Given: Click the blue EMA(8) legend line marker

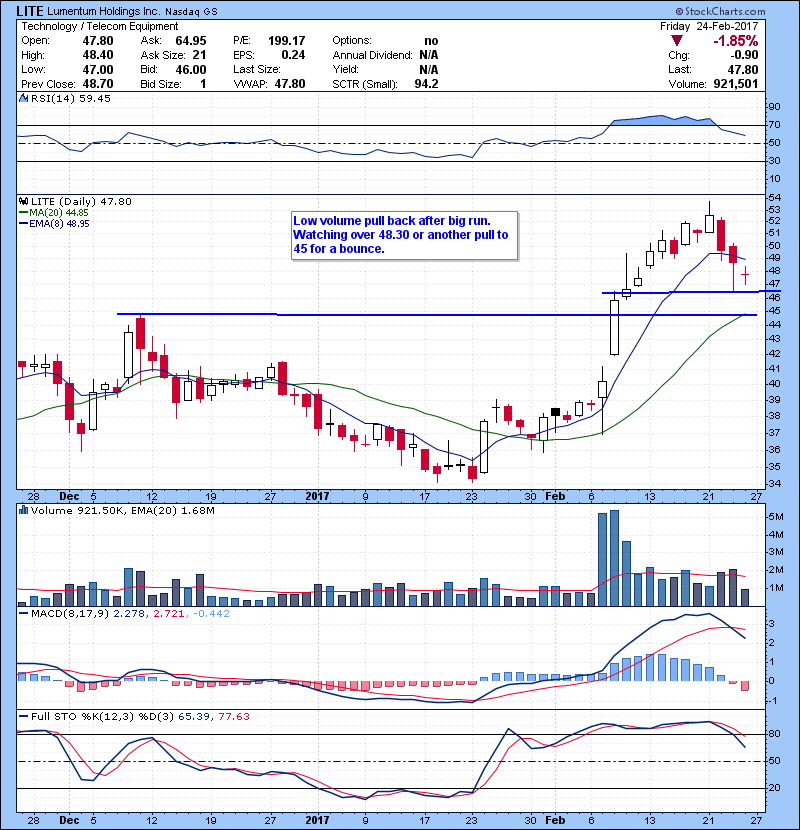Looking at the screenshot, I should tap(23, 224).
